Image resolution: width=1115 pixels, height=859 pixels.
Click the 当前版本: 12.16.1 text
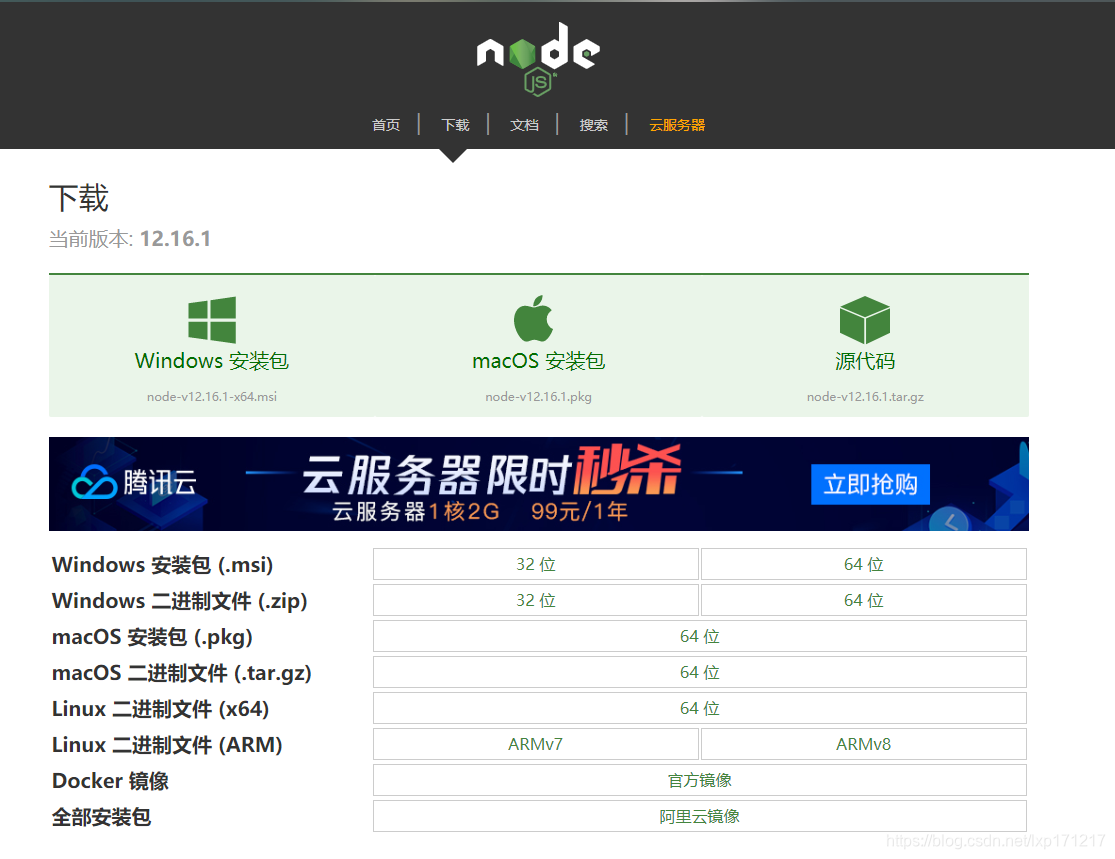point(130,239)
